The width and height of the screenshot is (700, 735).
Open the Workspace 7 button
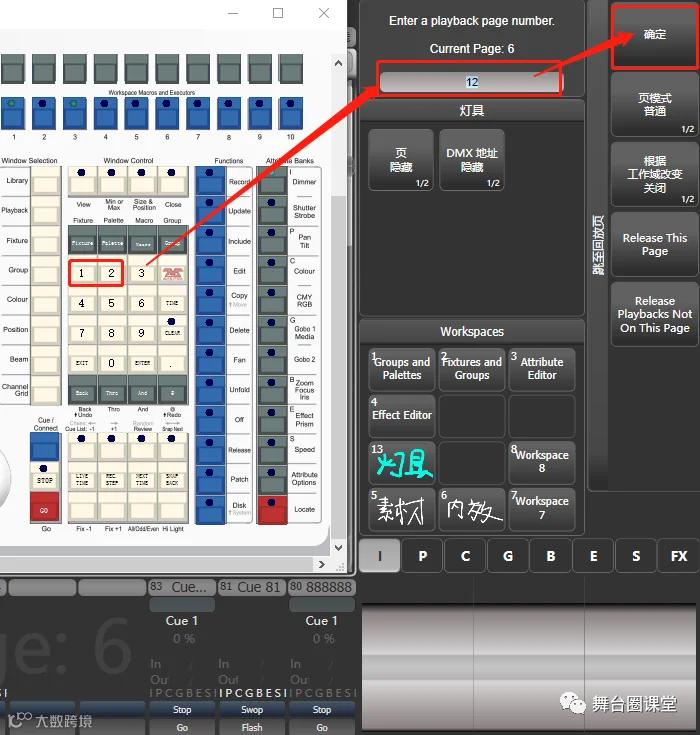542,509
